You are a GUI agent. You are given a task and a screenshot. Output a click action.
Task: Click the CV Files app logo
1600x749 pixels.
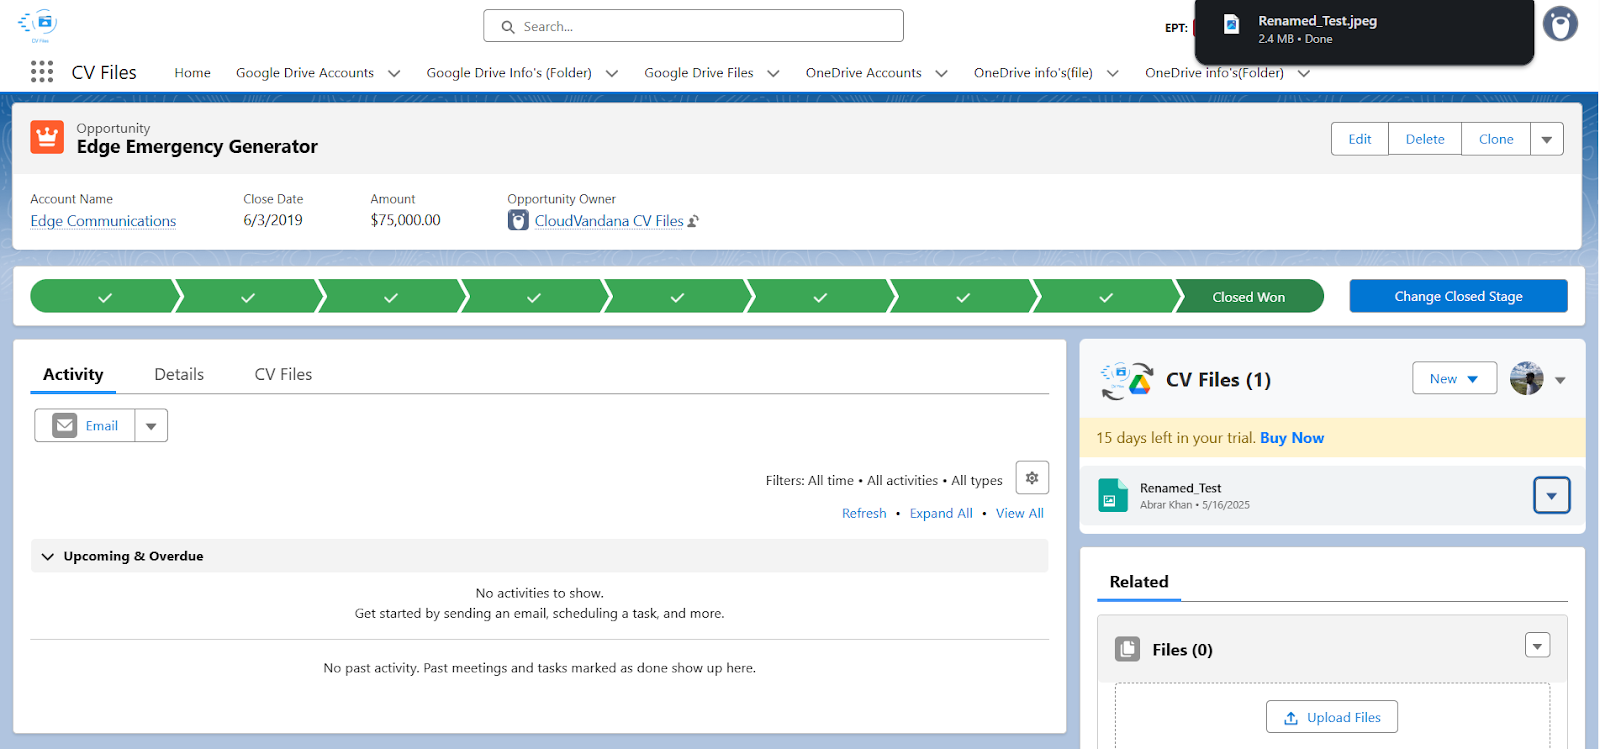point(38,25)
